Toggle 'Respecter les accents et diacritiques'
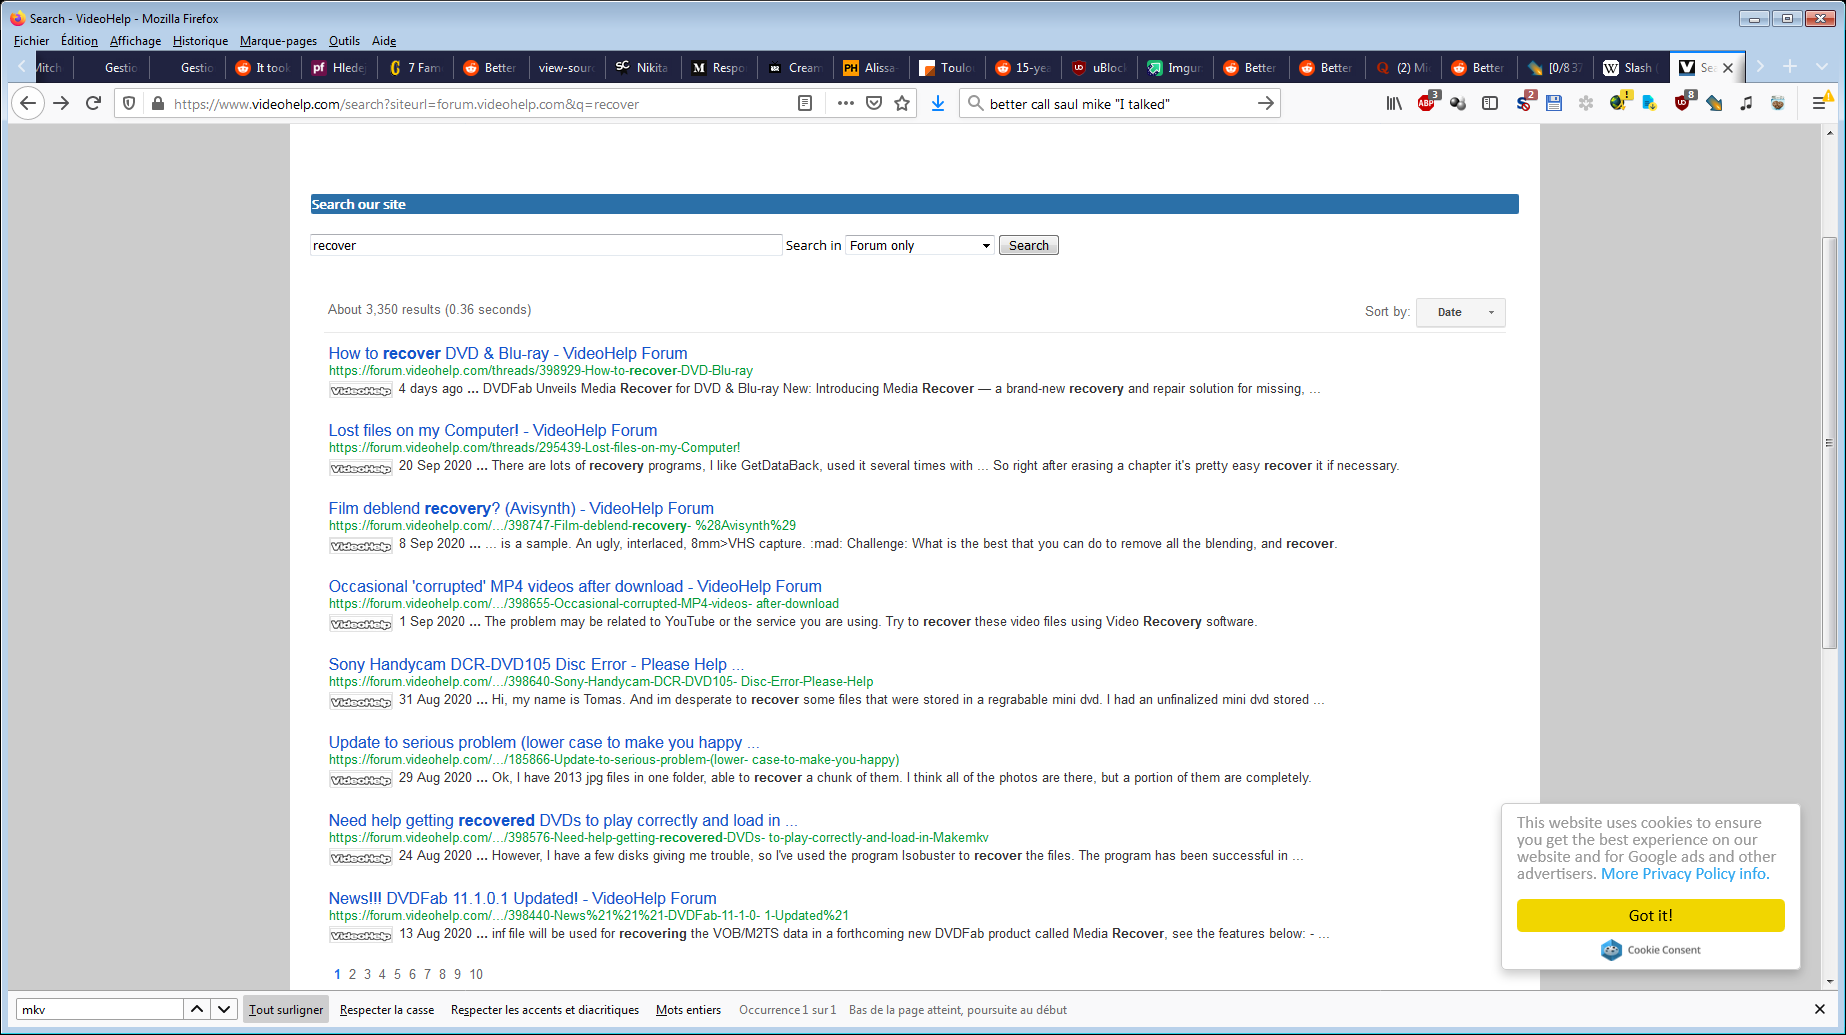 pos(545,1009)
